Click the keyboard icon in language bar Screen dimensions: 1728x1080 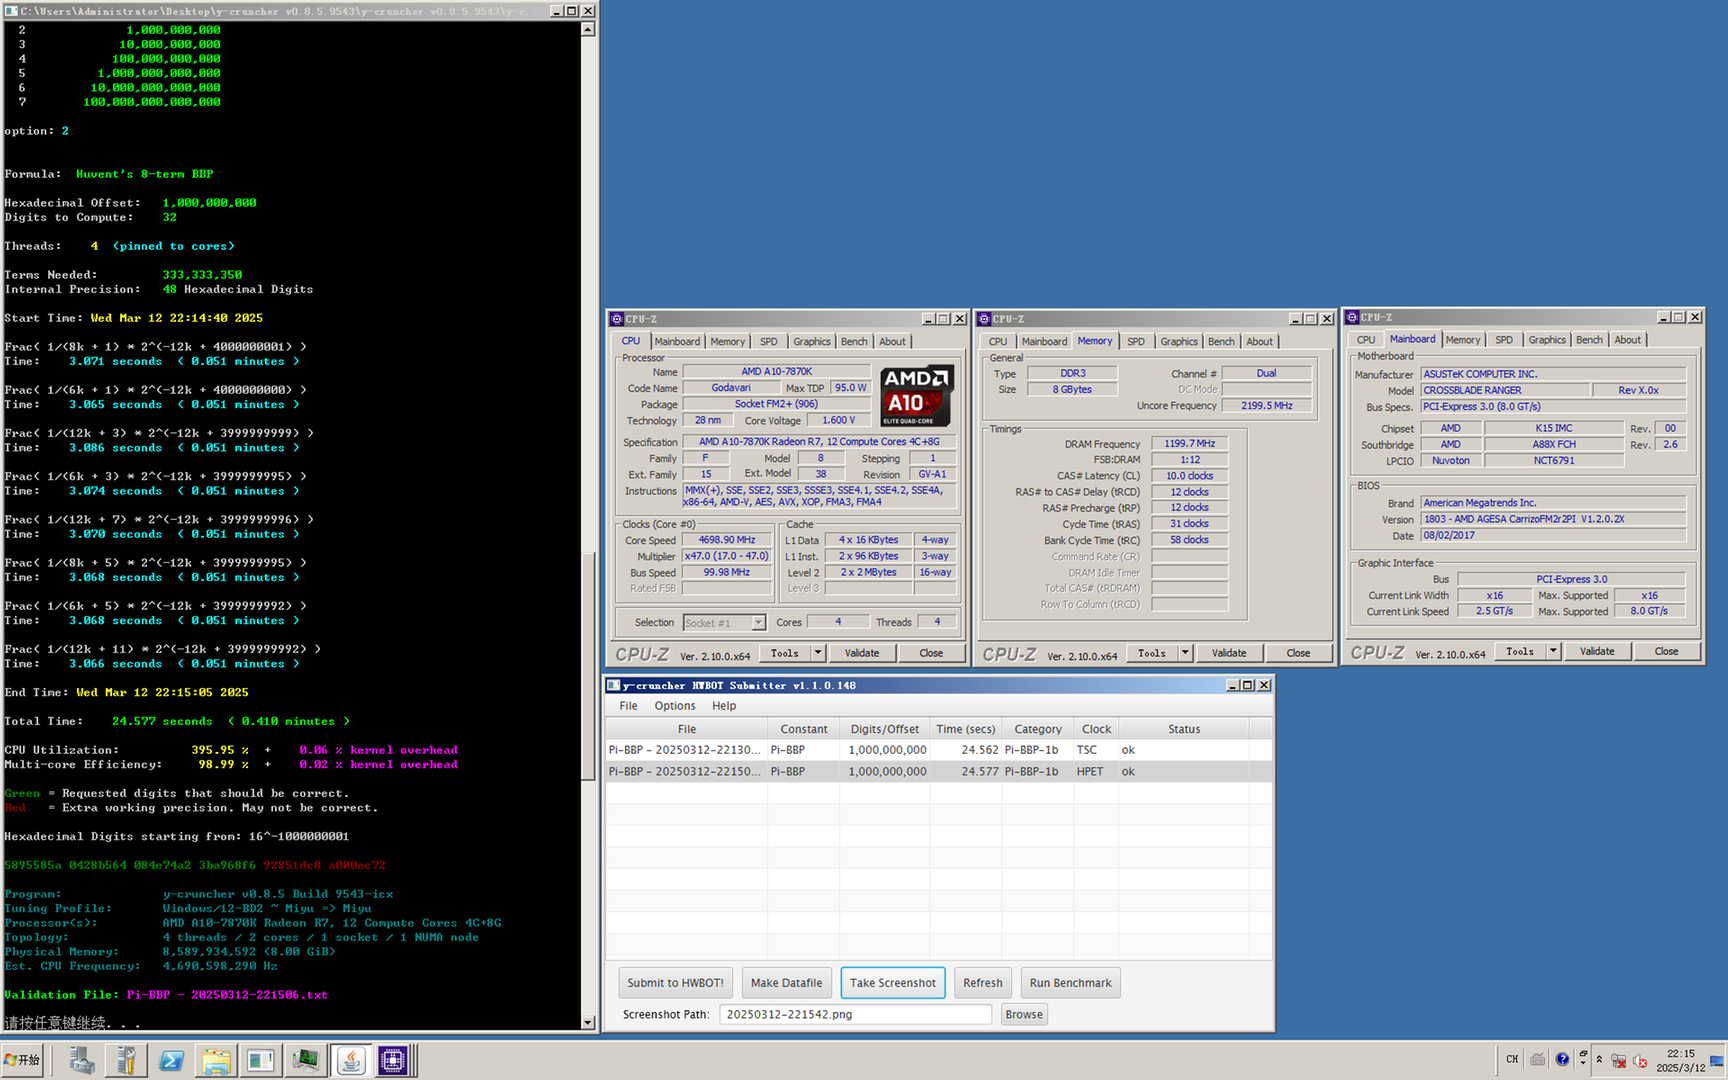(1538, 1059)
